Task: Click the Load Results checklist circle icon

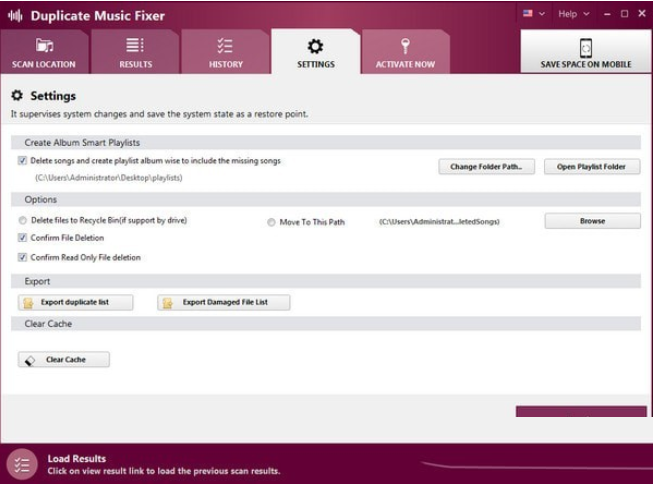Action: (x=22, y=464)
